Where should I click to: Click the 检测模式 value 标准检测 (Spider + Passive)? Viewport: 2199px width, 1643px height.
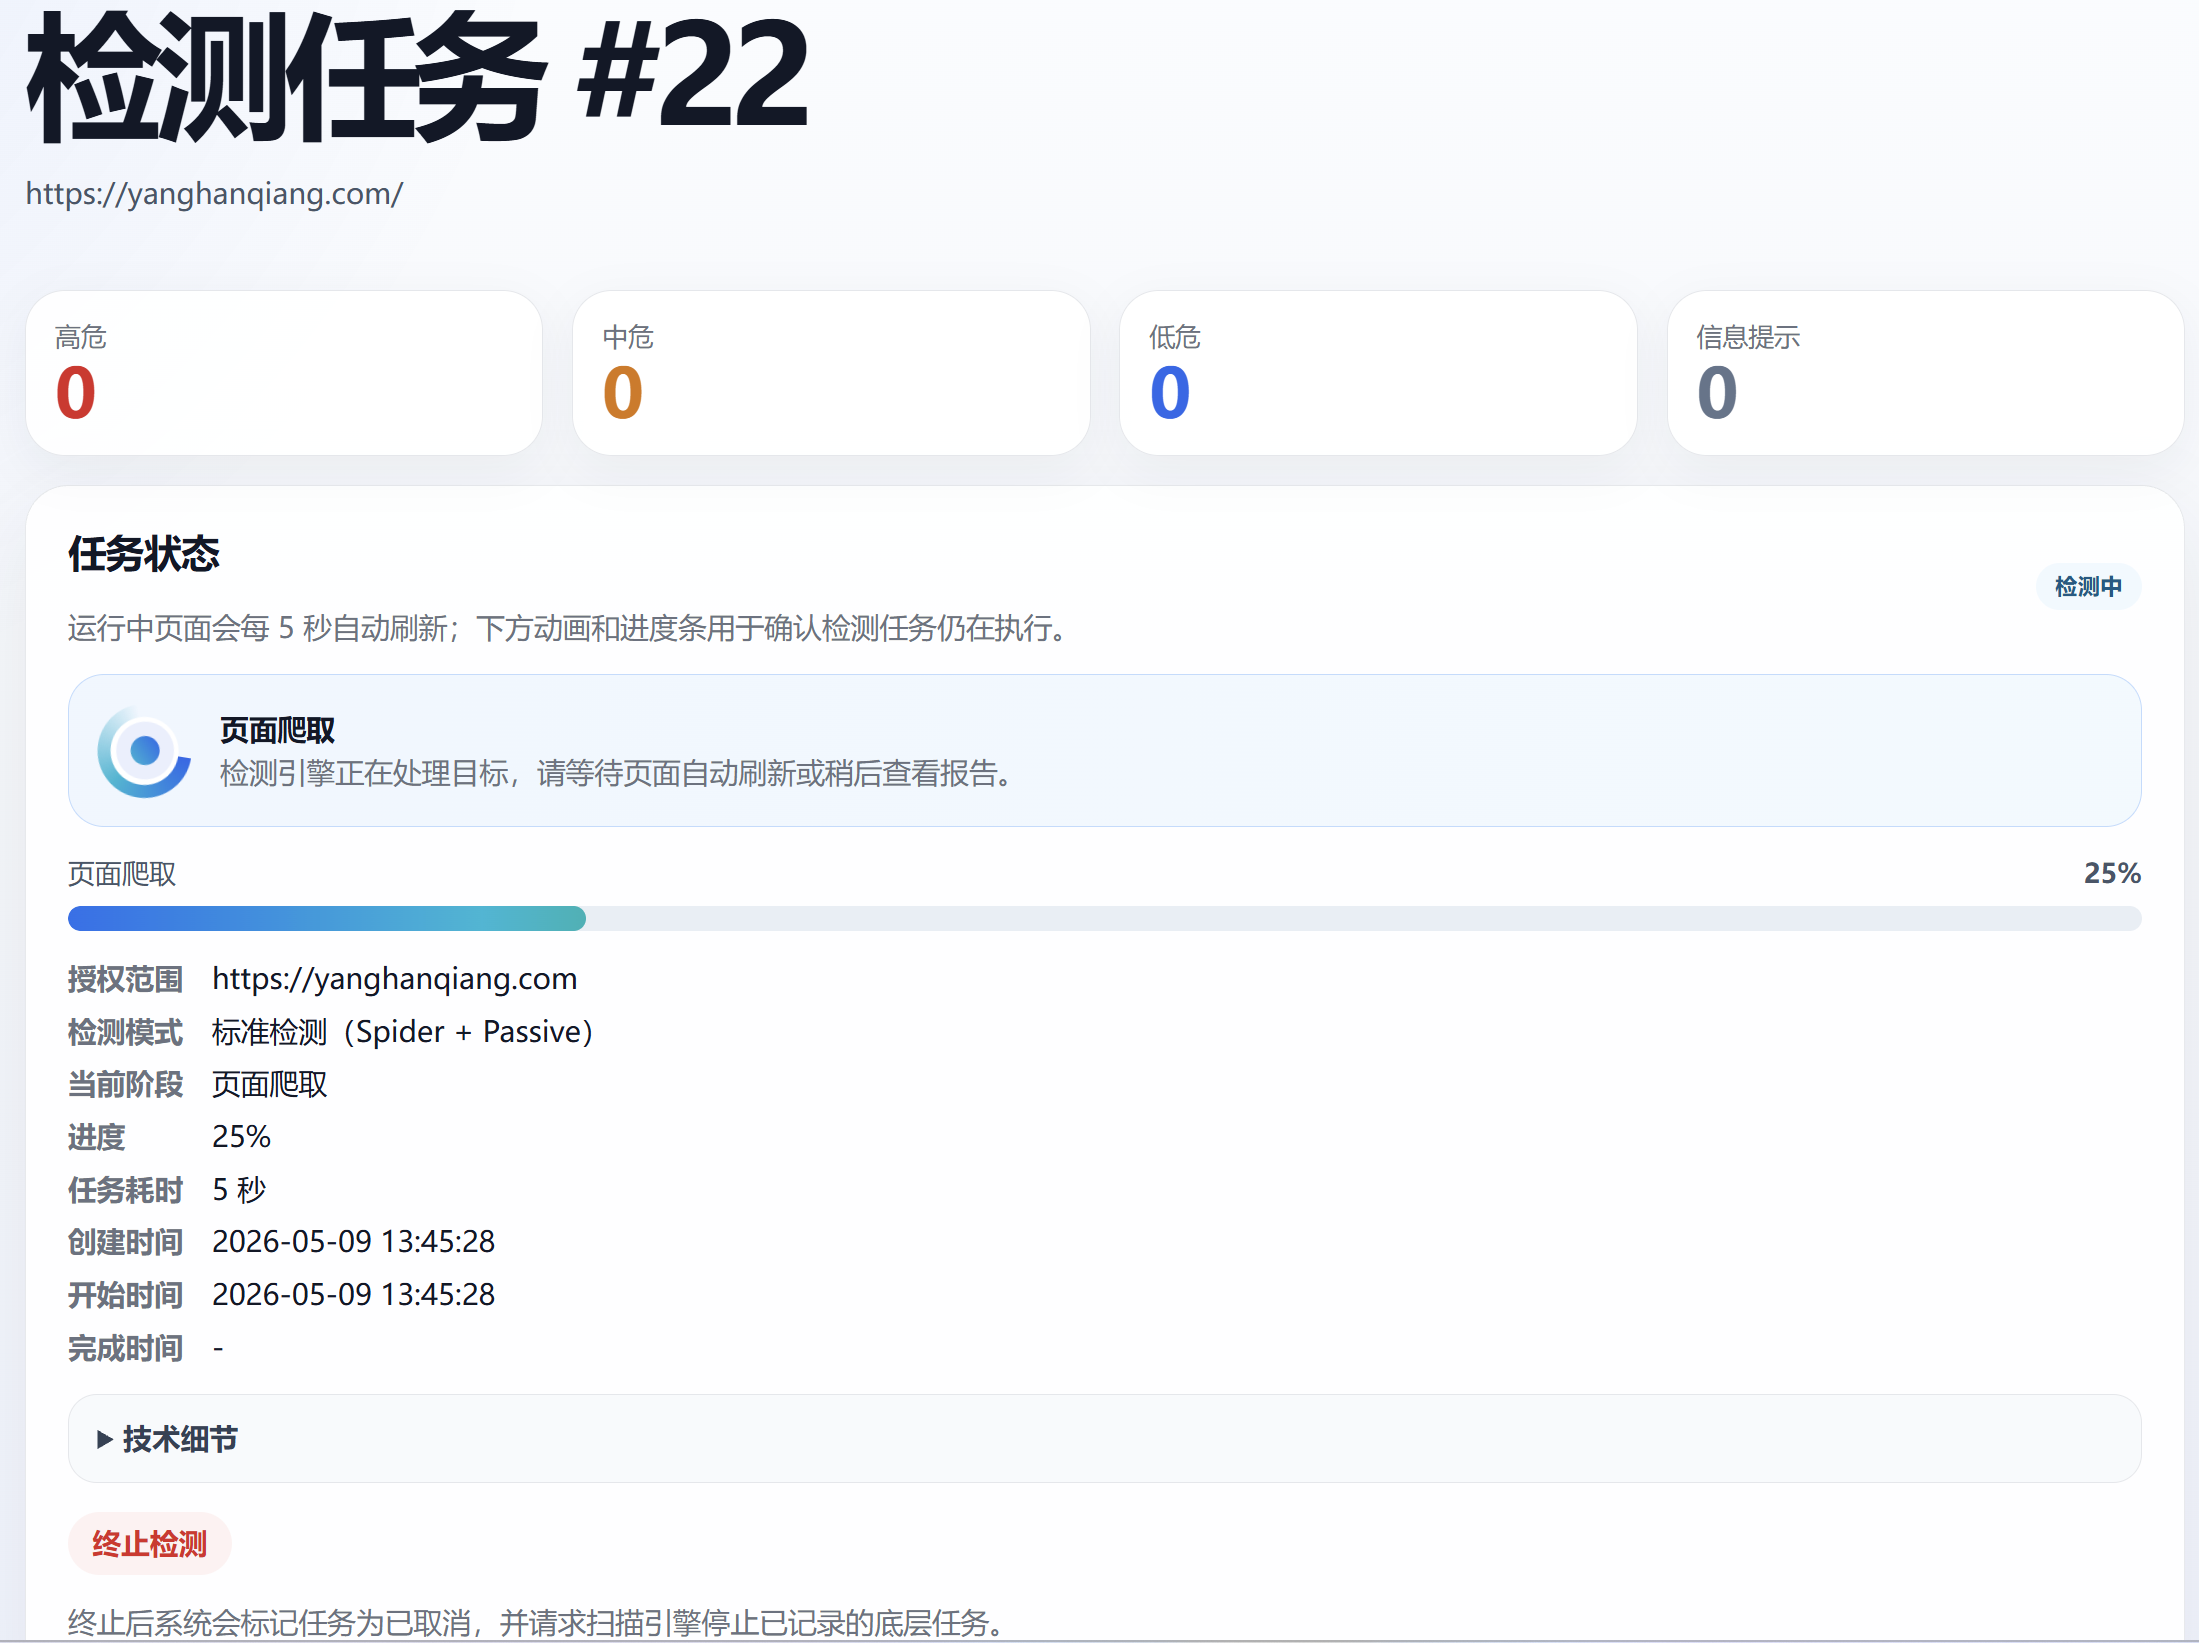[403, 1031]
